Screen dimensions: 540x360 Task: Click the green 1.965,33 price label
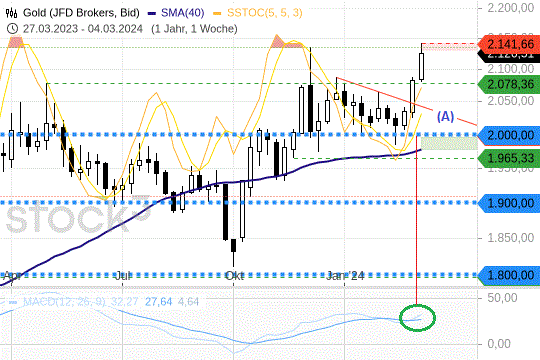point(509,158)
